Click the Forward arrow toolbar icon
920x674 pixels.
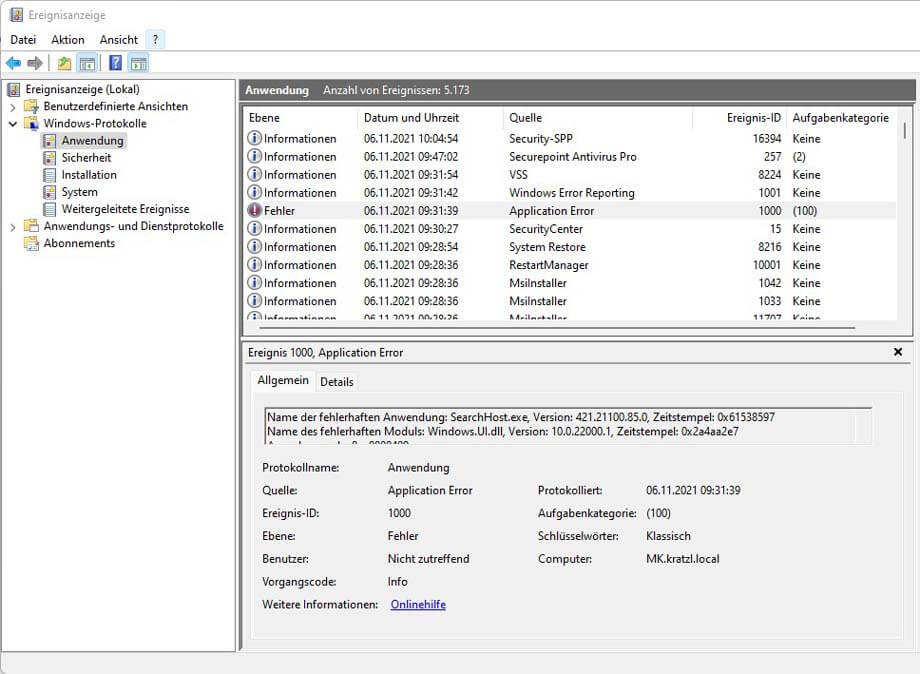click(x=35, y=63)
